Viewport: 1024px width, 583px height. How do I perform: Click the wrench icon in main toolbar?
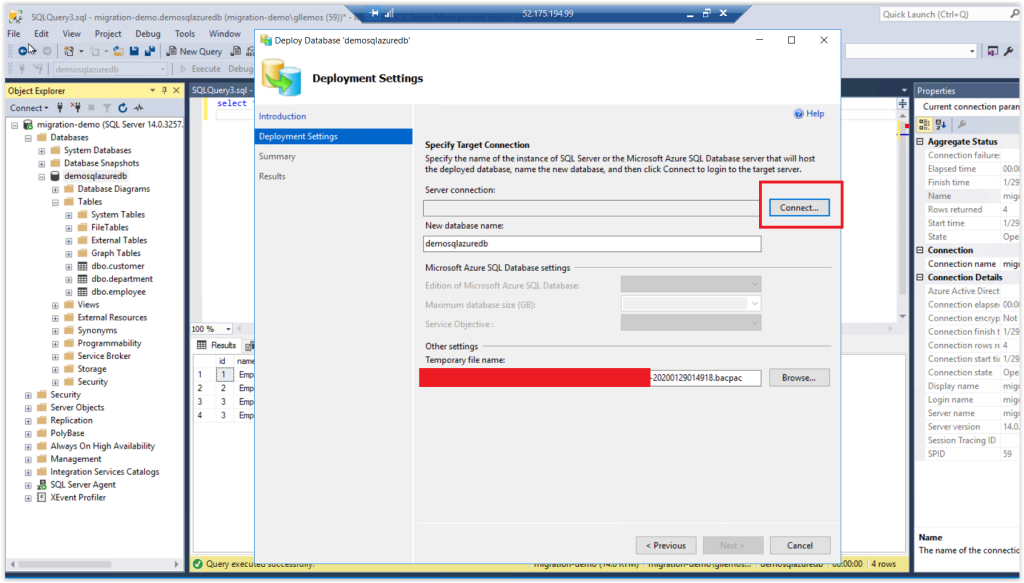pos(1008,51)
